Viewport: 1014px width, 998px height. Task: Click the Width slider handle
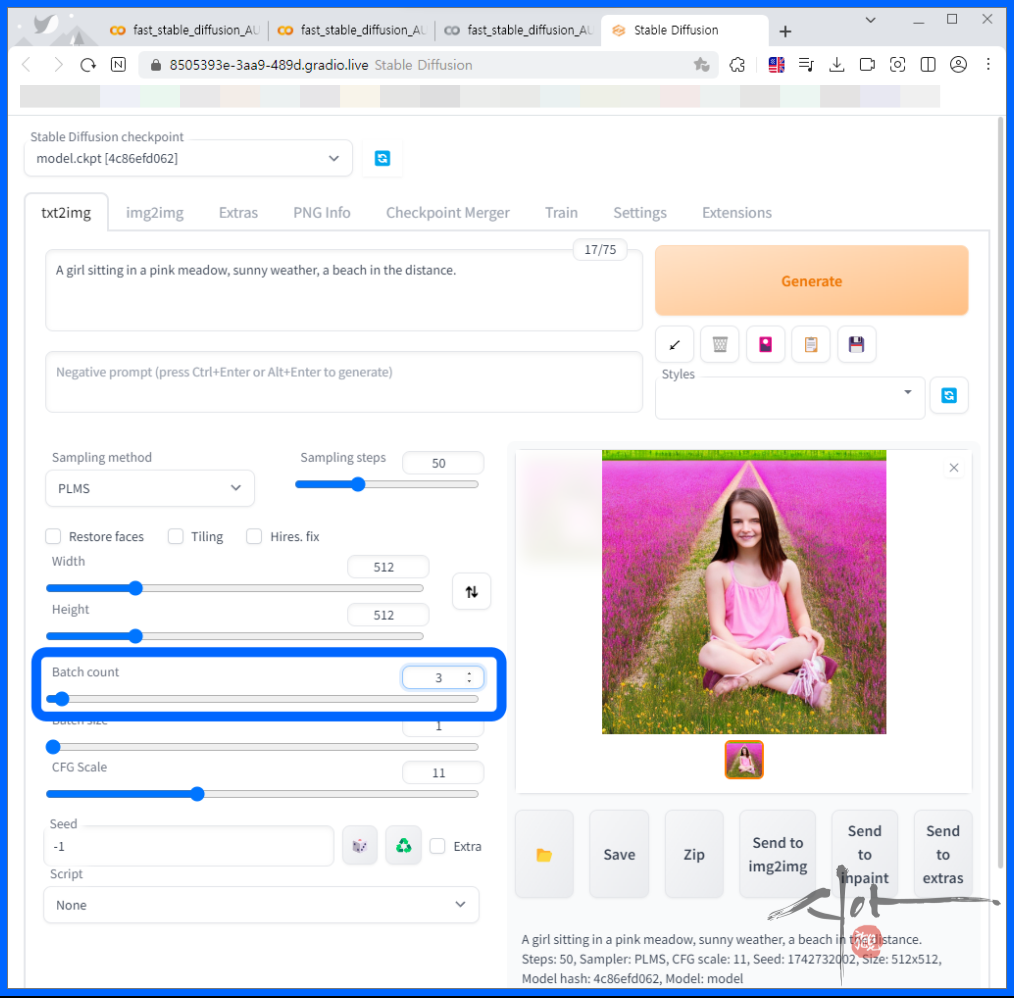tap(135, 588)
